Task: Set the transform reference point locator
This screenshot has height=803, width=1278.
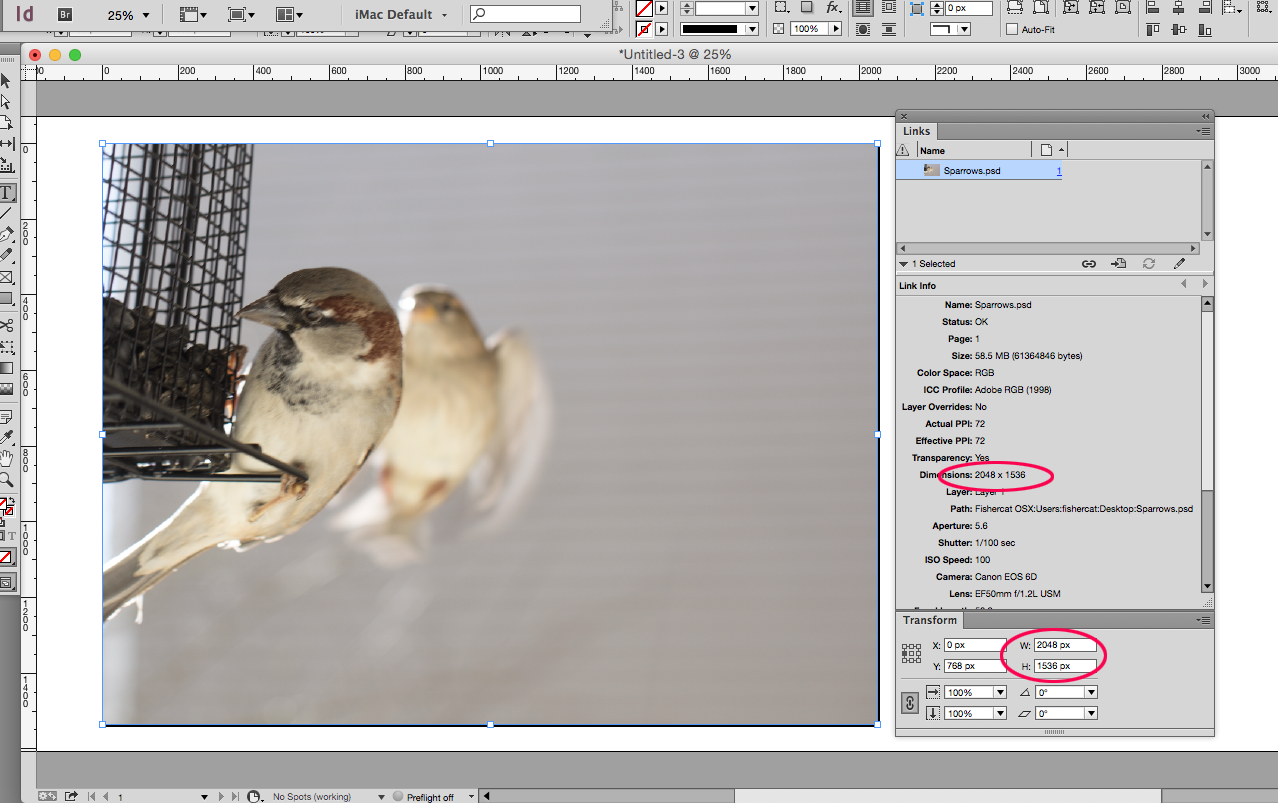Action: coord(911,654)
